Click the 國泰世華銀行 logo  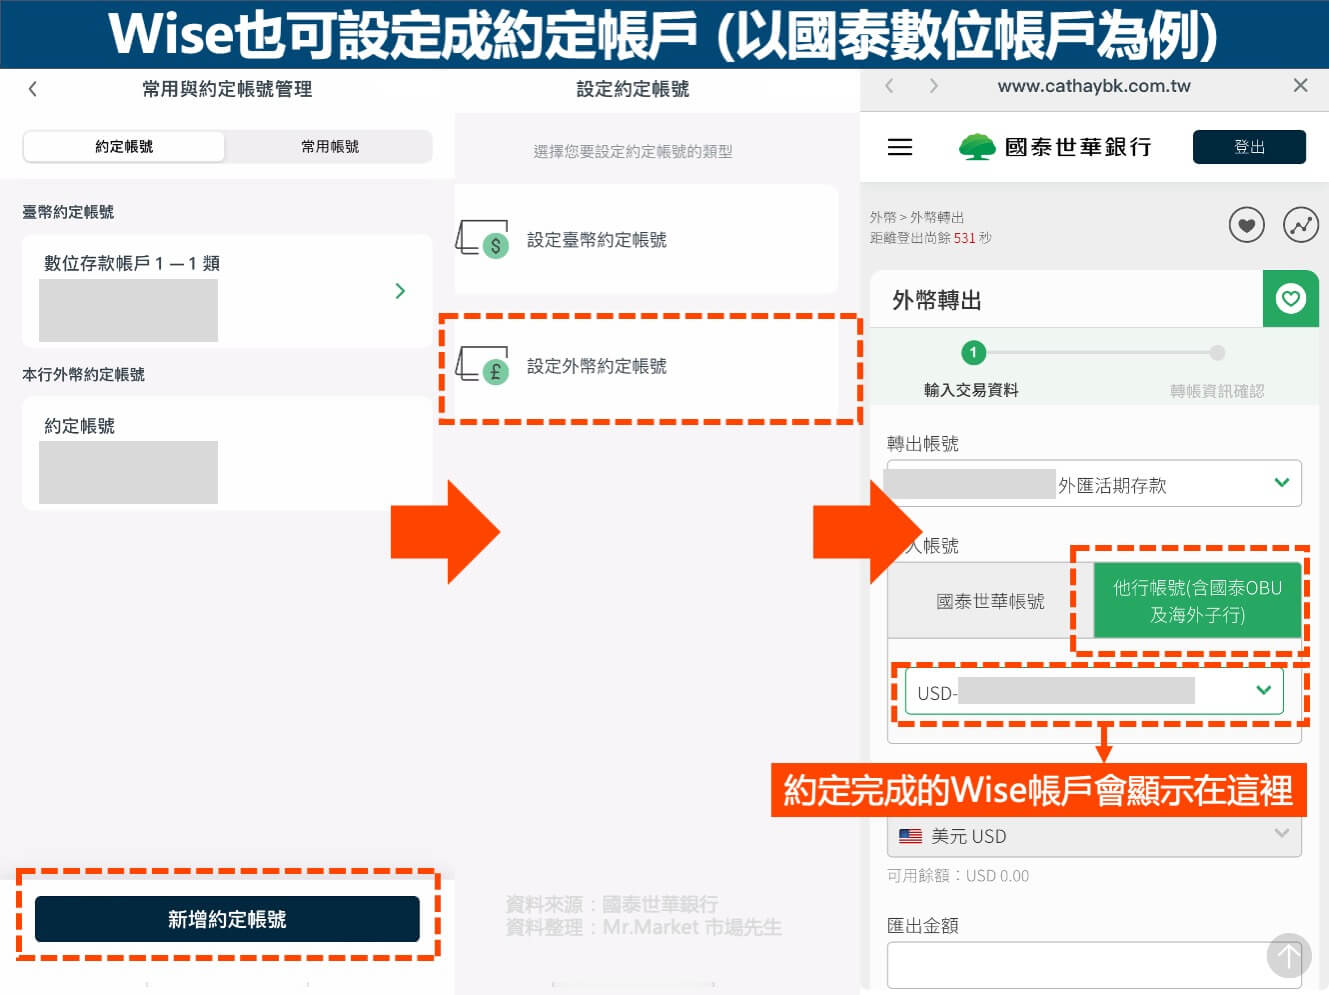click(1055, 147)
